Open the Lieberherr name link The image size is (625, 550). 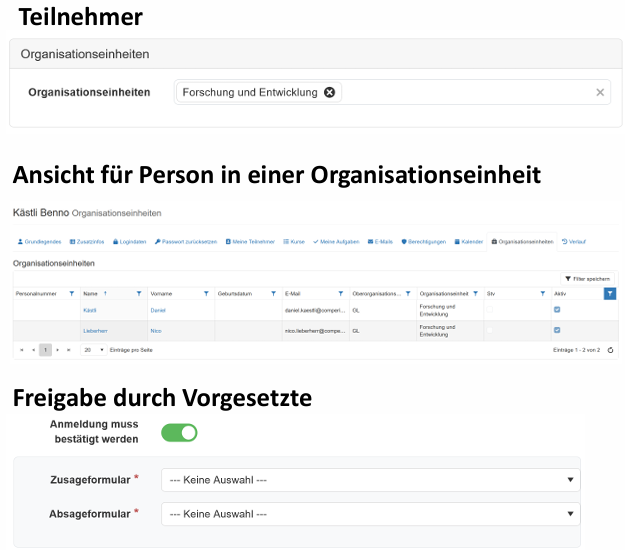coord(95,331)
